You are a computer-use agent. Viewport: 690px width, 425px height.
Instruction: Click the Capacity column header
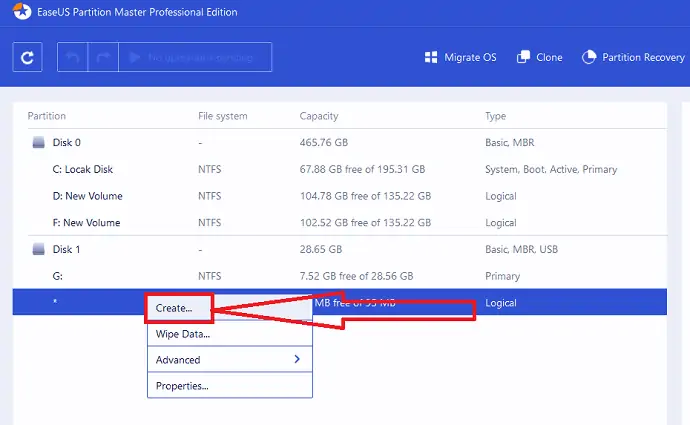click(x=319, y=116)
